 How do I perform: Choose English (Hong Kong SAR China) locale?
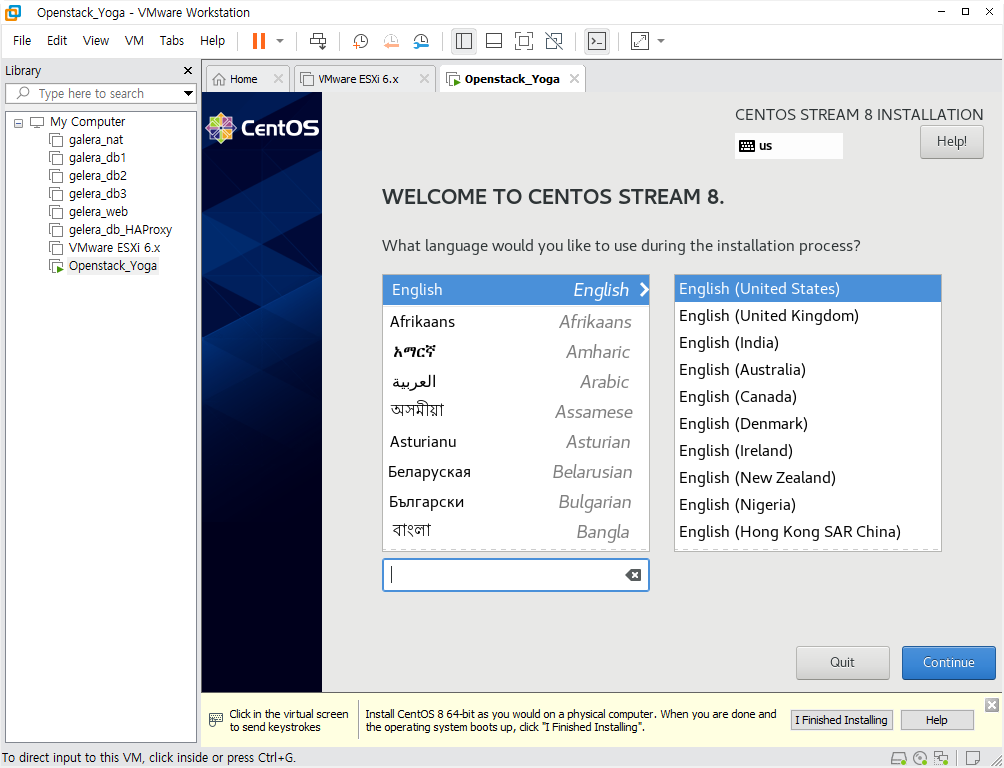tap(807, 532)
